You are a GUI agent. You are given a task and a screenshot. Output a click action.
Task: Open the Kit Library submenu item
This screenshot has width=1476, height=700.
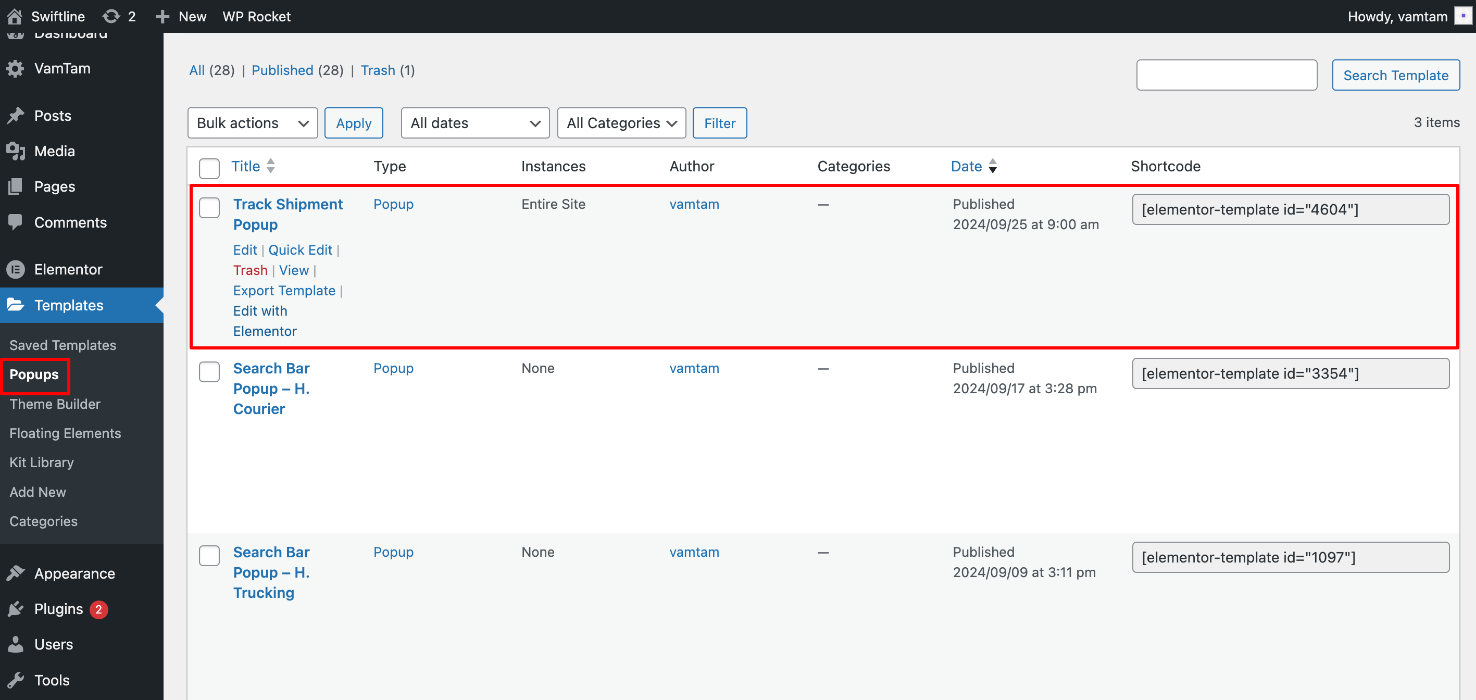click(x=41, y=462)
